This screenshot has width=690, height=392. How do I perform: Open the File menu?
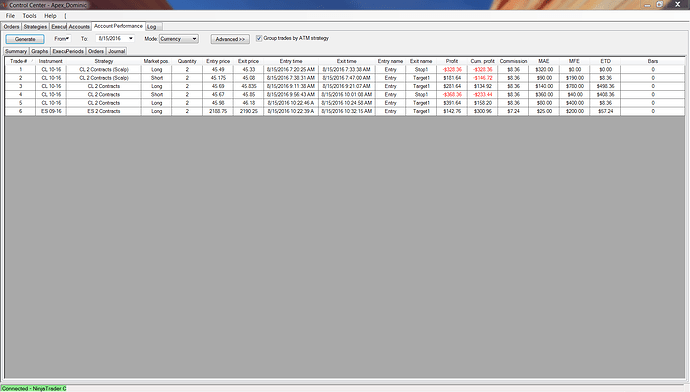coord(10,16)
